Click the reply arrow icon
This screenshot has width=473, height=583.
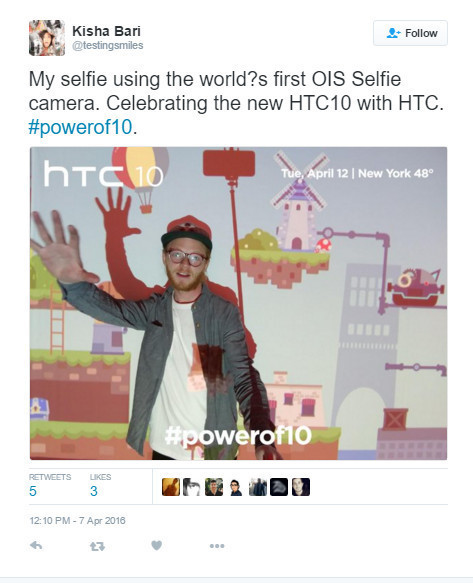click(x=36, y=545)
